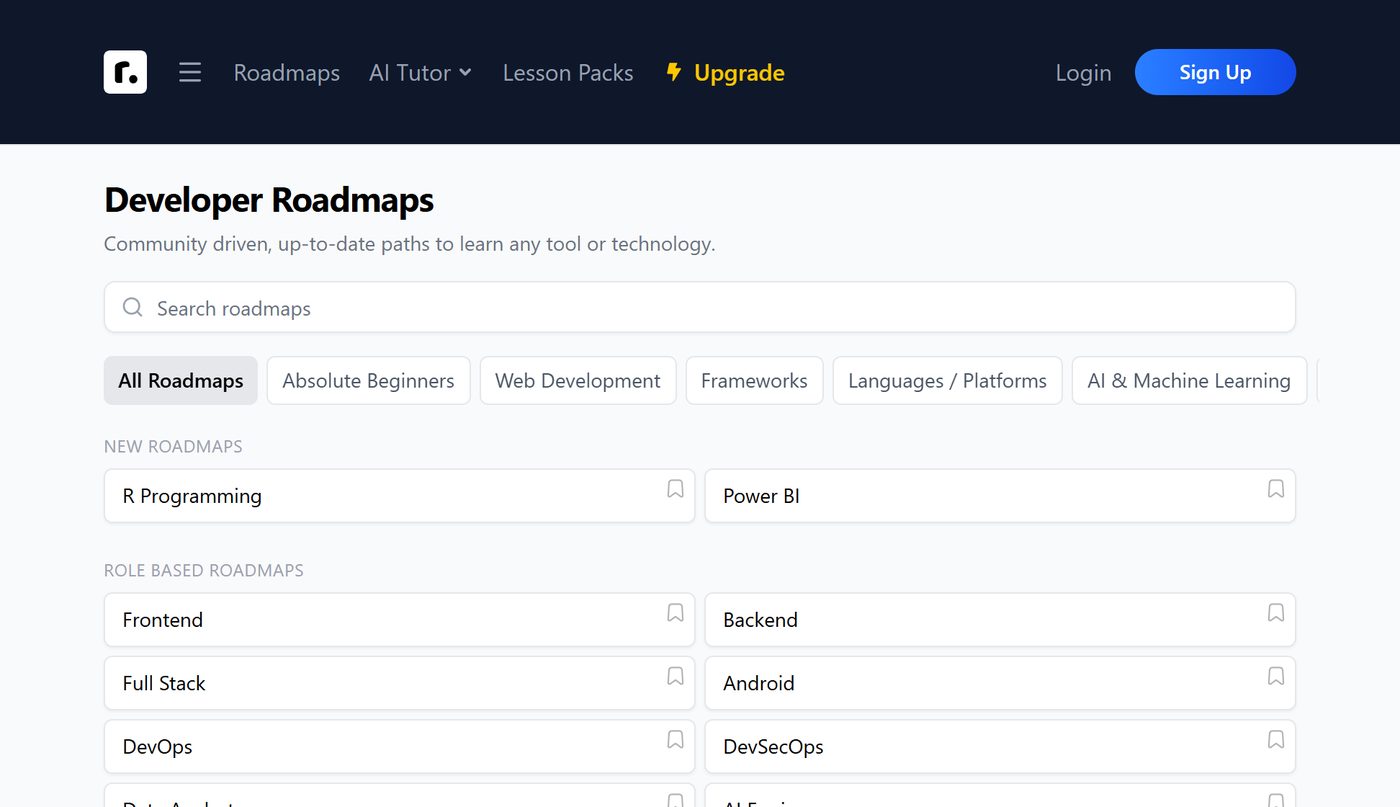This screenshot has height=807, width=1400.
Task: Bookmark the Frontend roadmap
Action: pos(675,613)
